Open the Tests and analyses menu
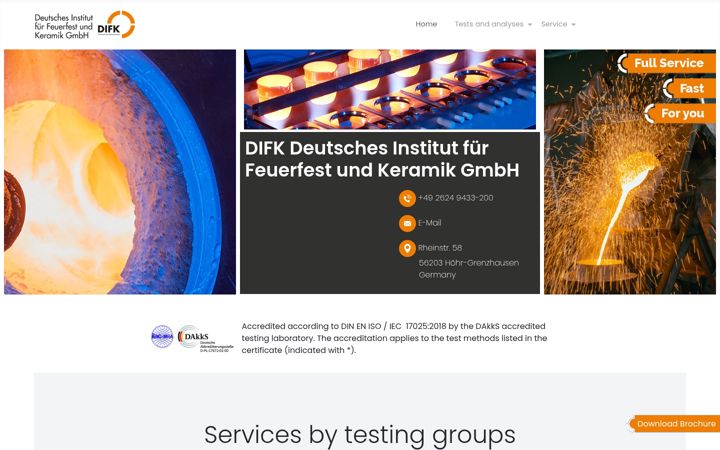 [x=489, y=24]
